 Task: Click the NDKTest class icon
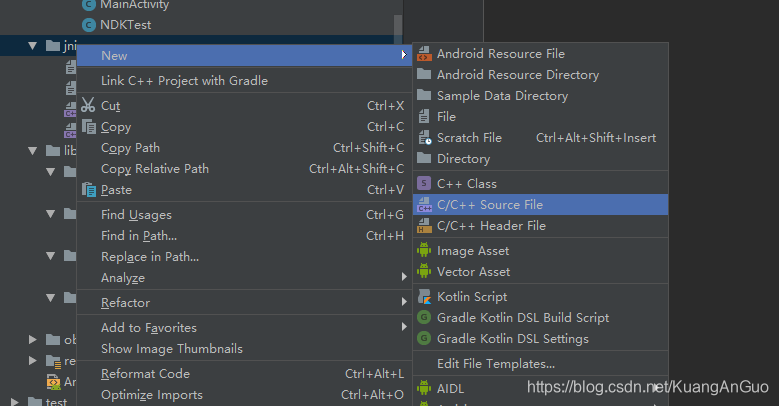pos(88,25)
